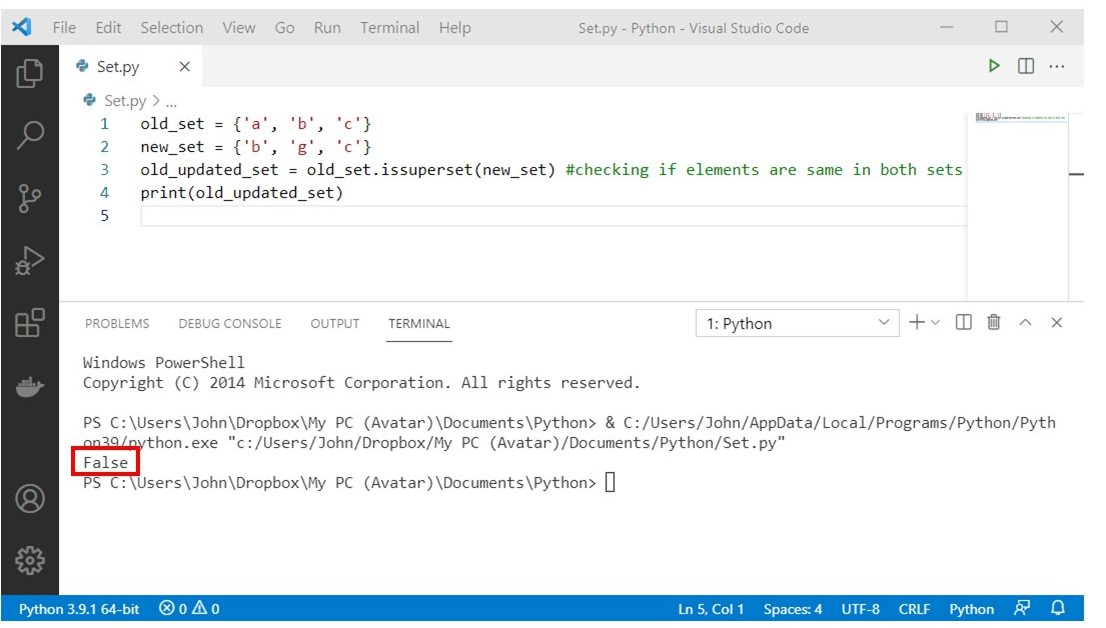
Task: Open the Manage gear icon
Action: click(x=30, y=561)
